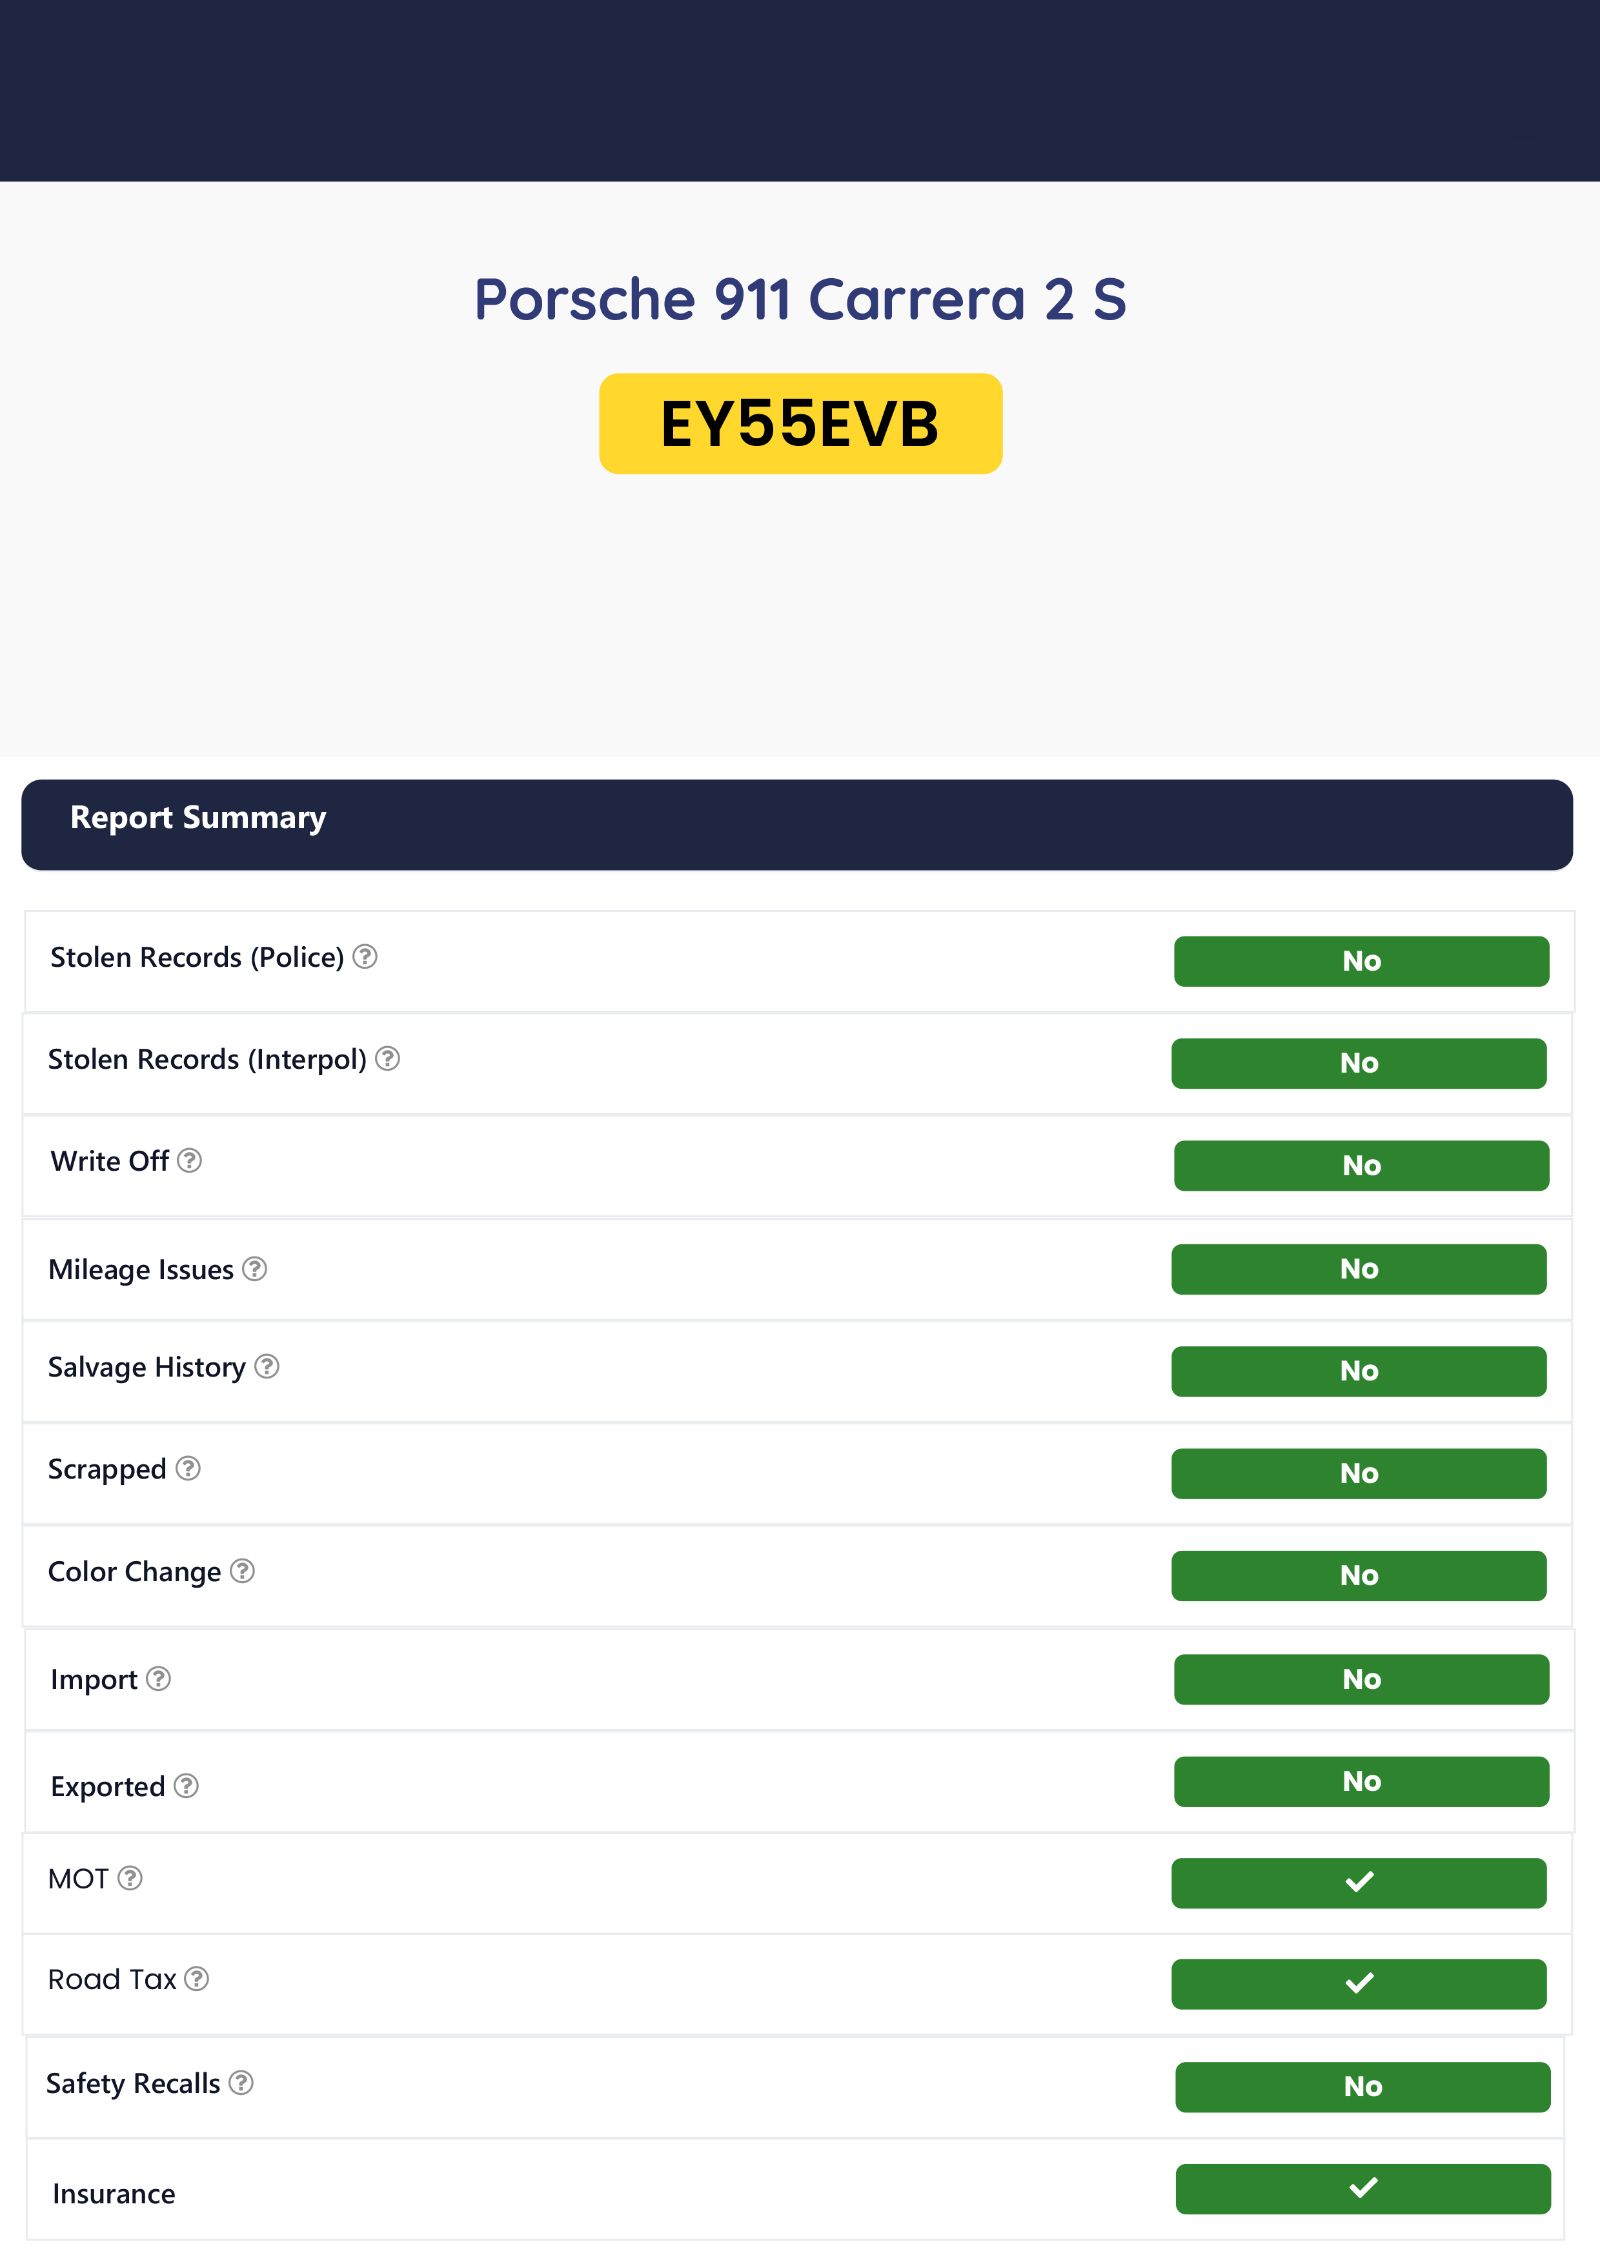This screenshot has width=1600, height=2264.
Task: Select the Safety Recalls 'No' badge
Action: click(1363, 2087)
